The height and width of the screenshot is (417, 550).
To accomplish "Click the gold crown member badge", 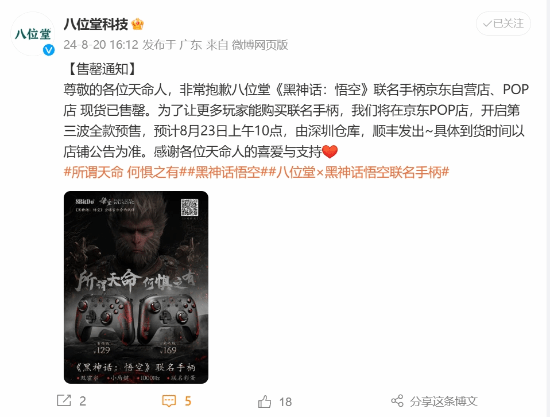I will click(x=138, y=25).
